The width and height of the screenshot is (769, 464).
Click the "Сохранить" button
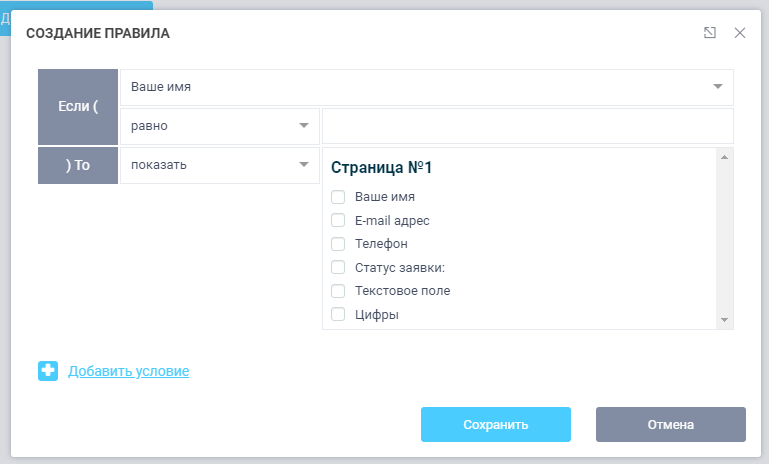[x=495, y=424]
